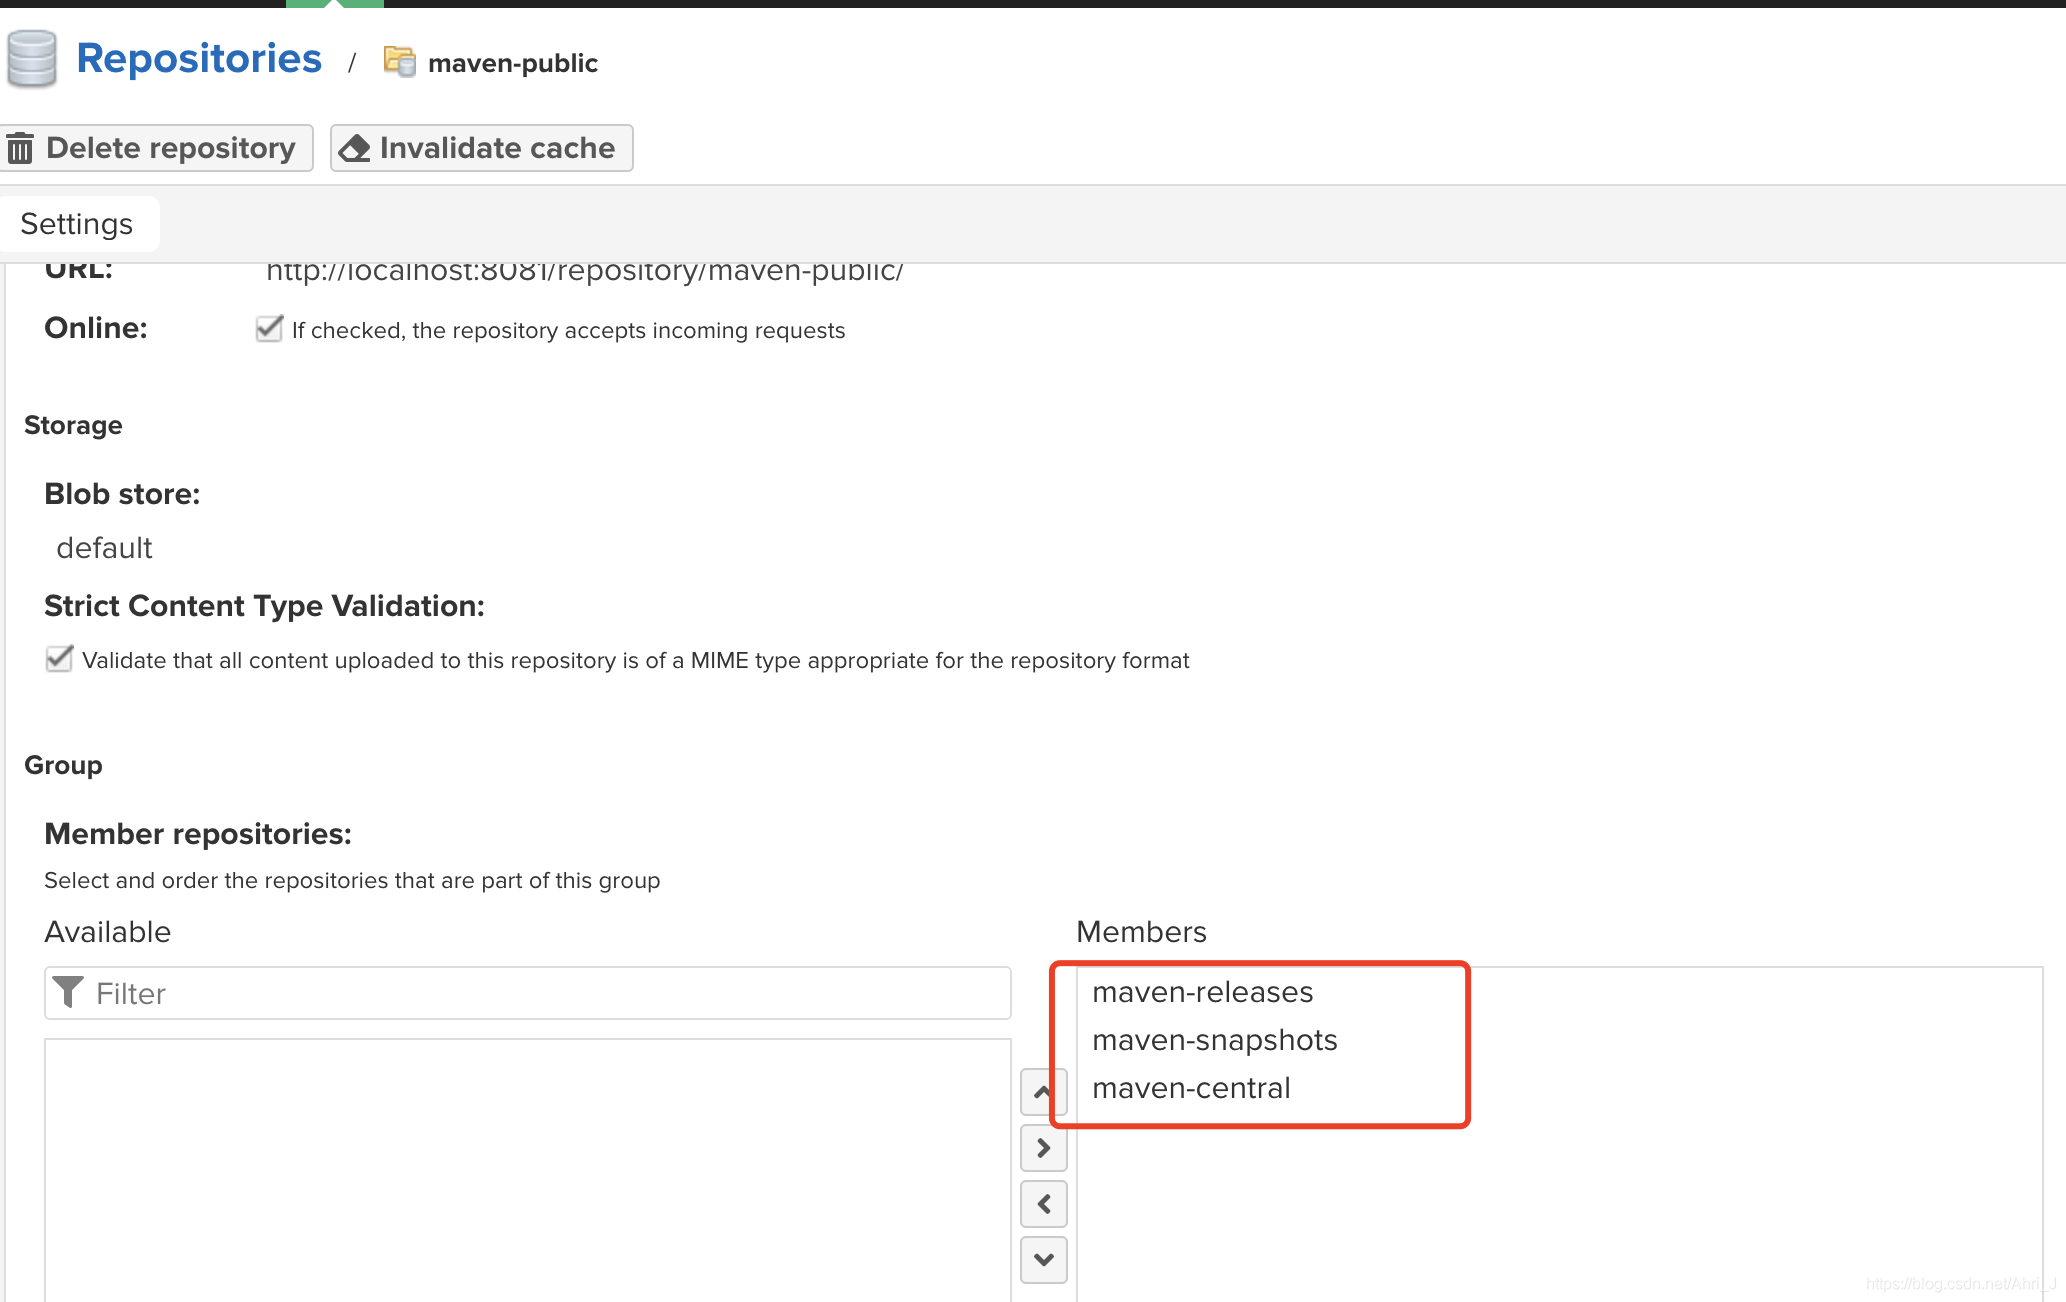Viewport: 2066px width, 1302px height.
Task: Toggle Strict Content Type Validation checkbox
Action: 59,659
